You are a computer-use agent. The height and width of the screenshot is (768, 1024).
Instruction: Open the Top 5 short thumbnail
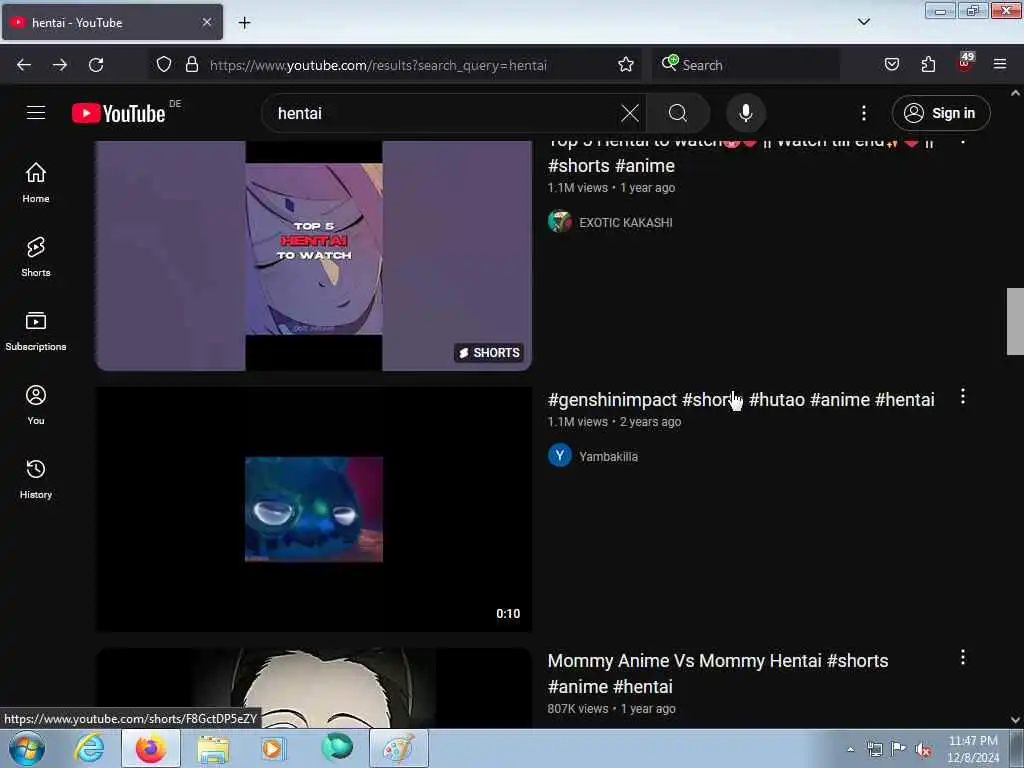tap(313, 256)
